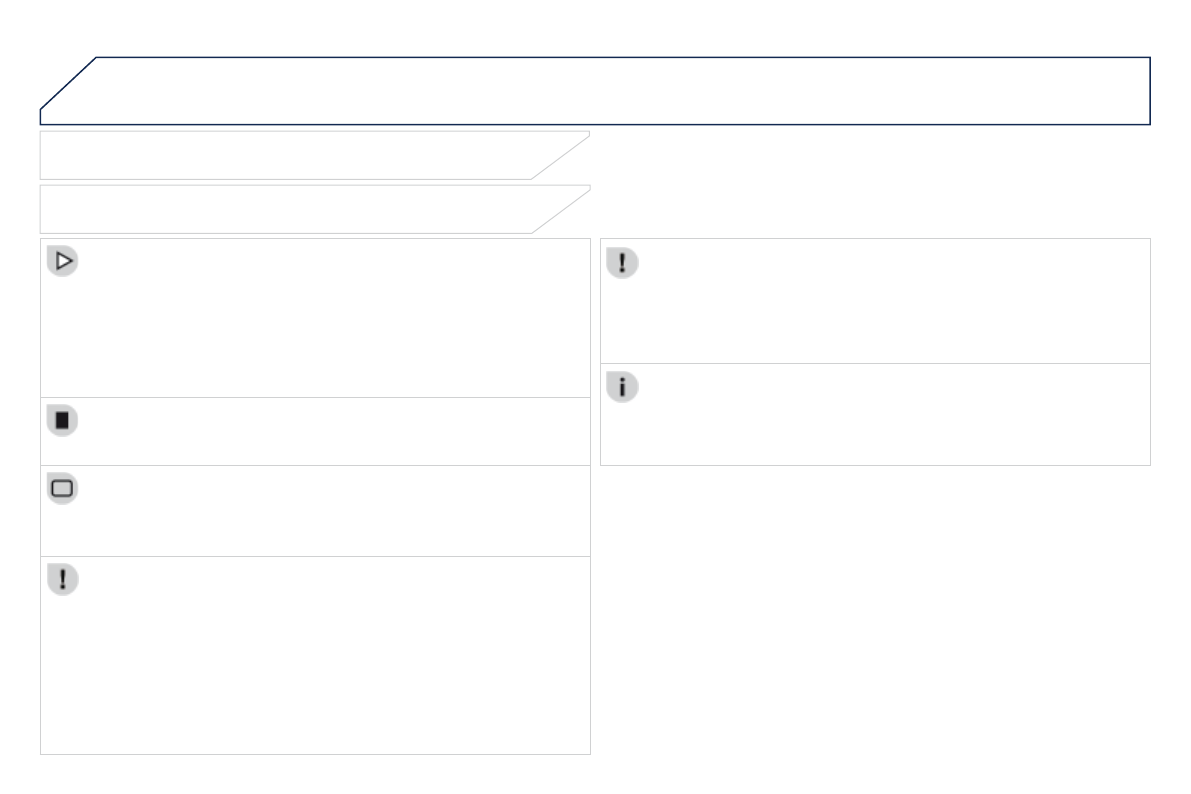Click the blank area right of the gray tabs

click(870, 182)
